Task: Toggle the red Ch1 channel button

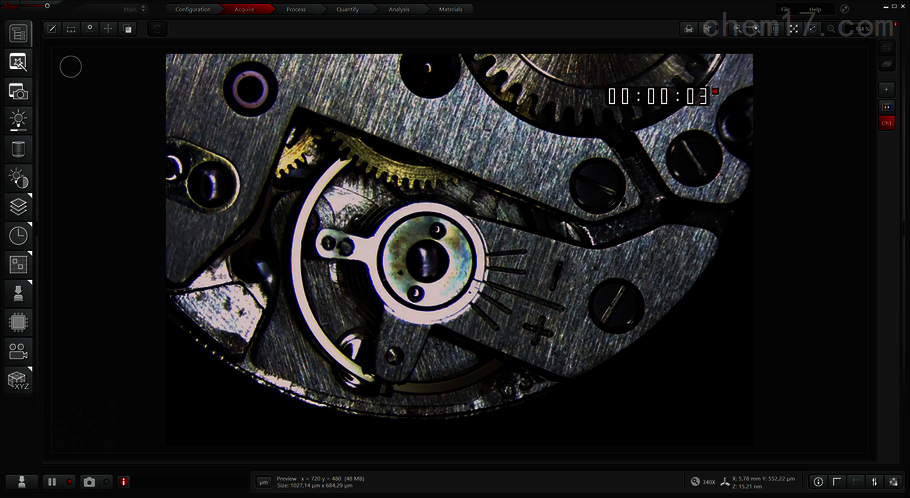Action: coord(886,123)
